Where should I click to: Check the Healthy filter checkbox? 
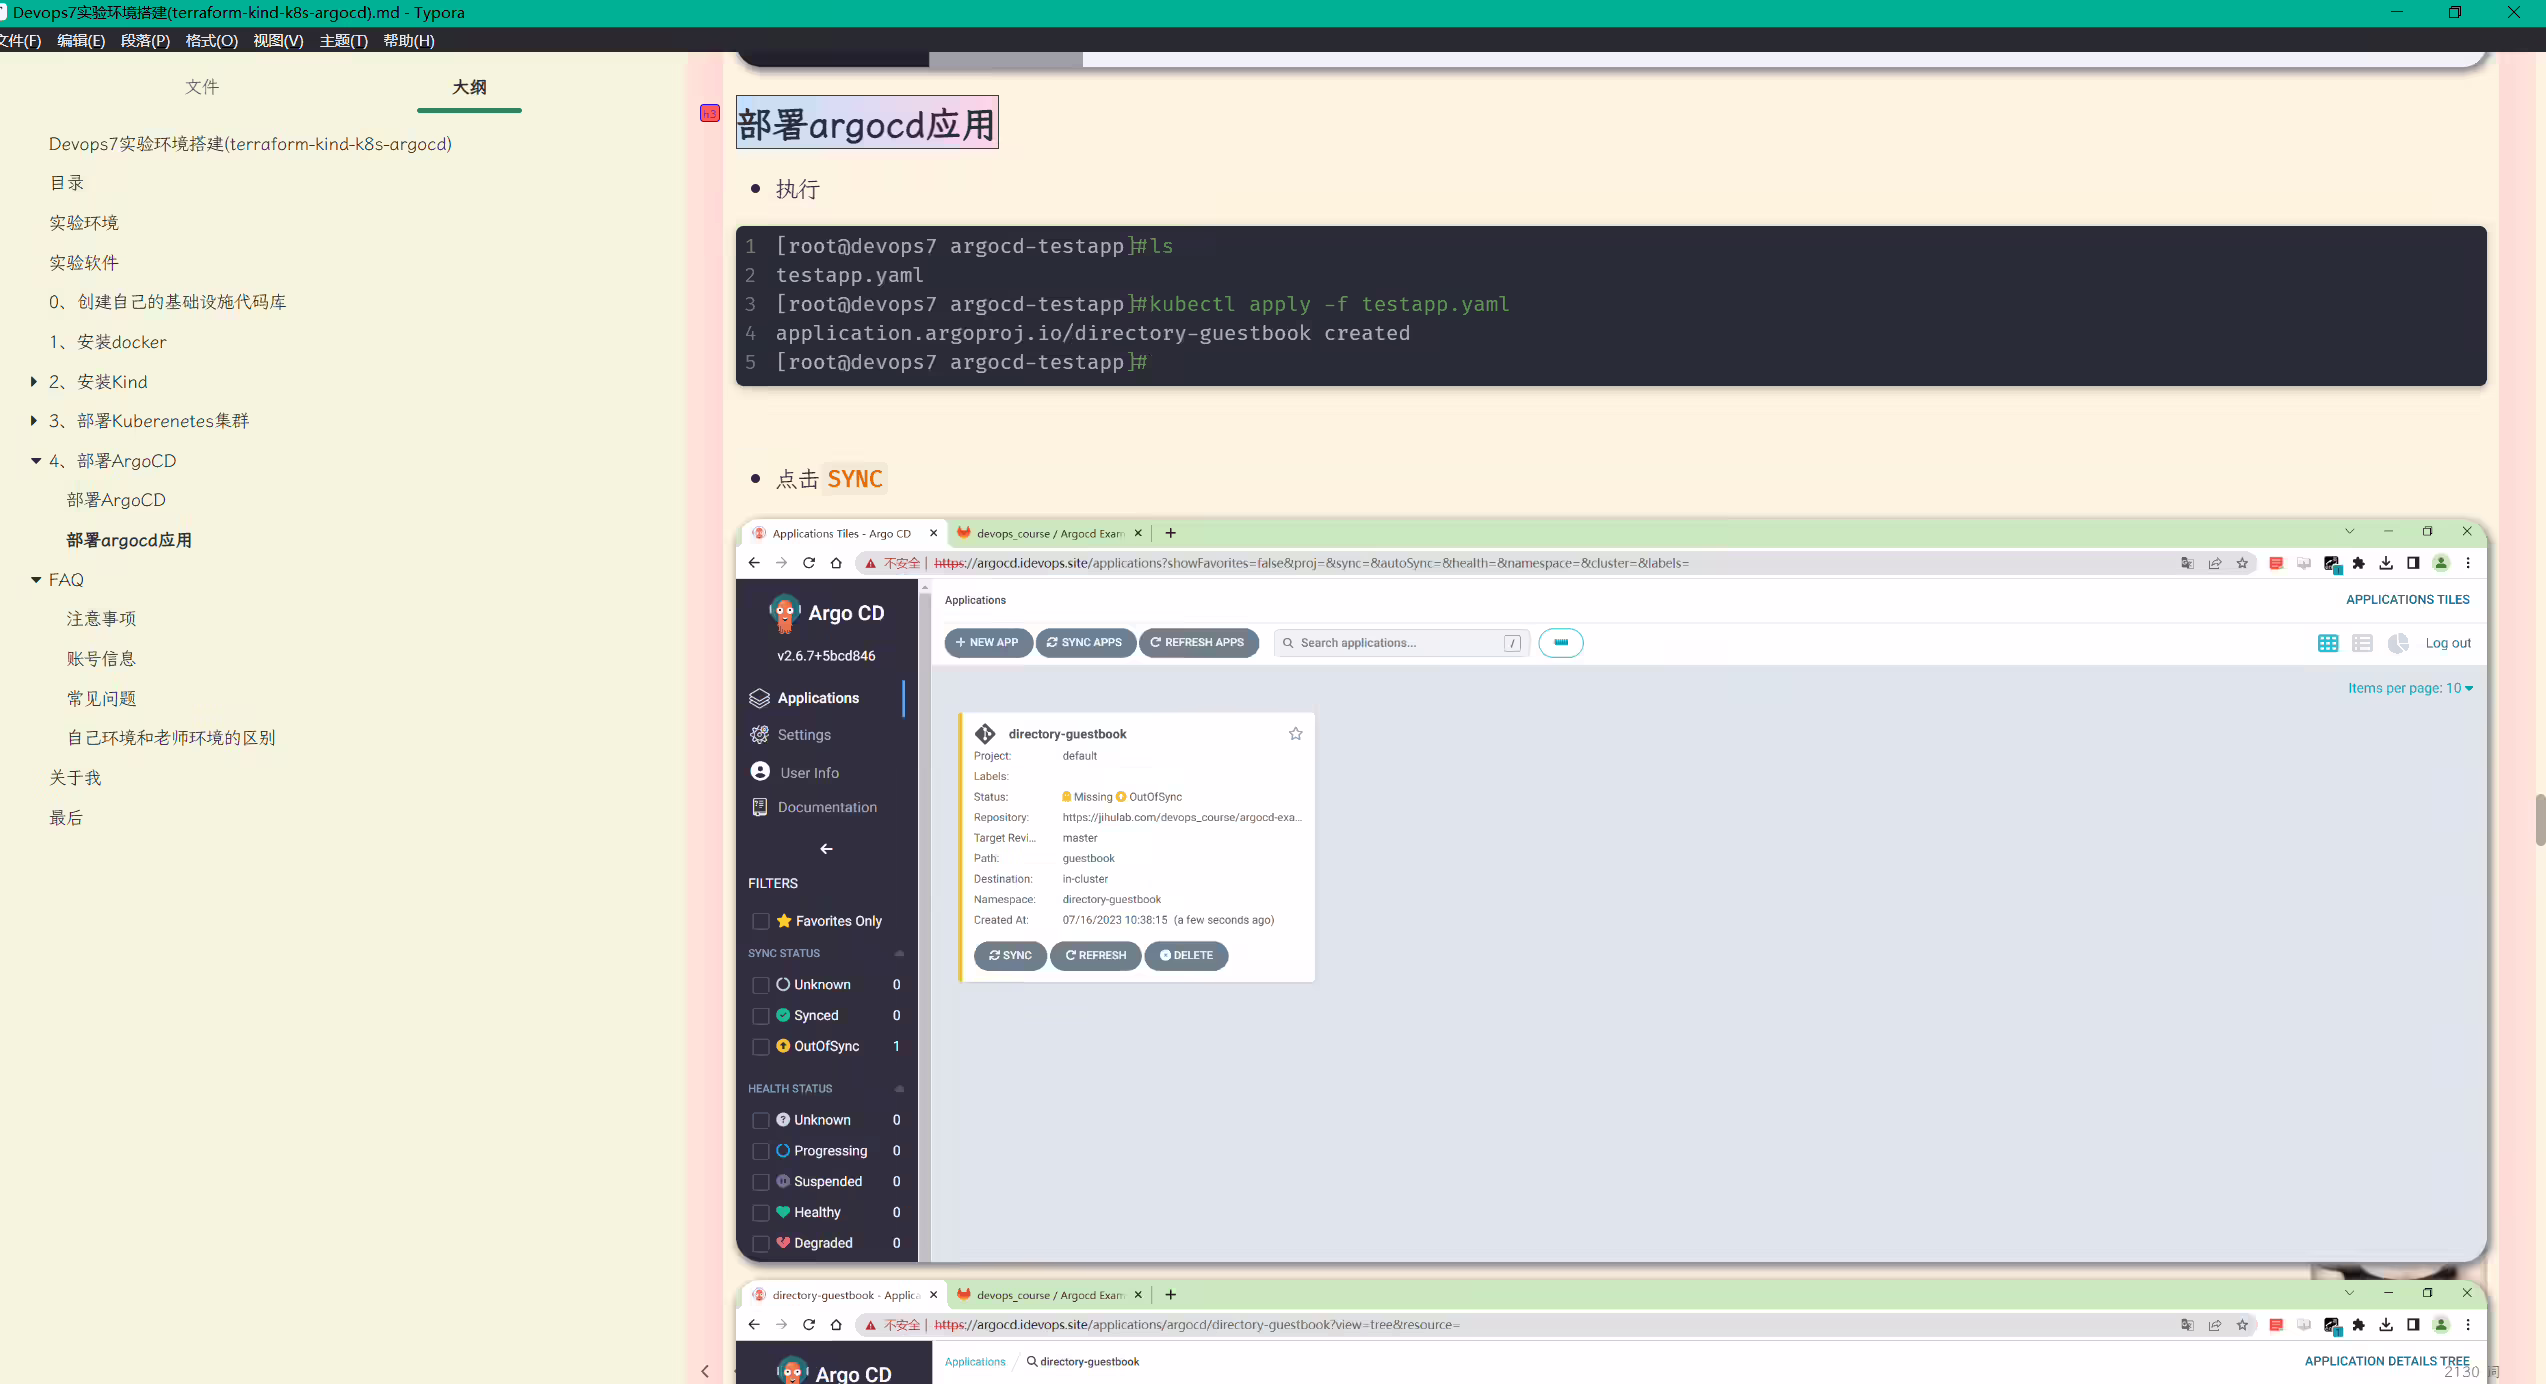point(761,1213)
